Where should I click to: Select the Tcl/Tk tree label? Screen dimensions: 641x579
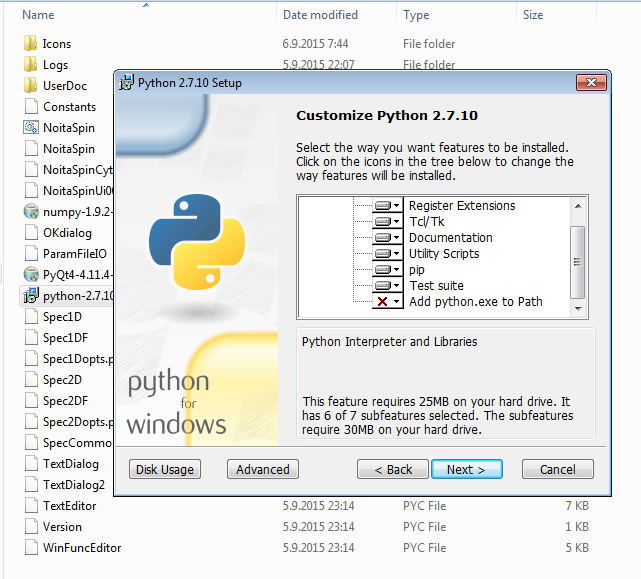tap(427, 221)
